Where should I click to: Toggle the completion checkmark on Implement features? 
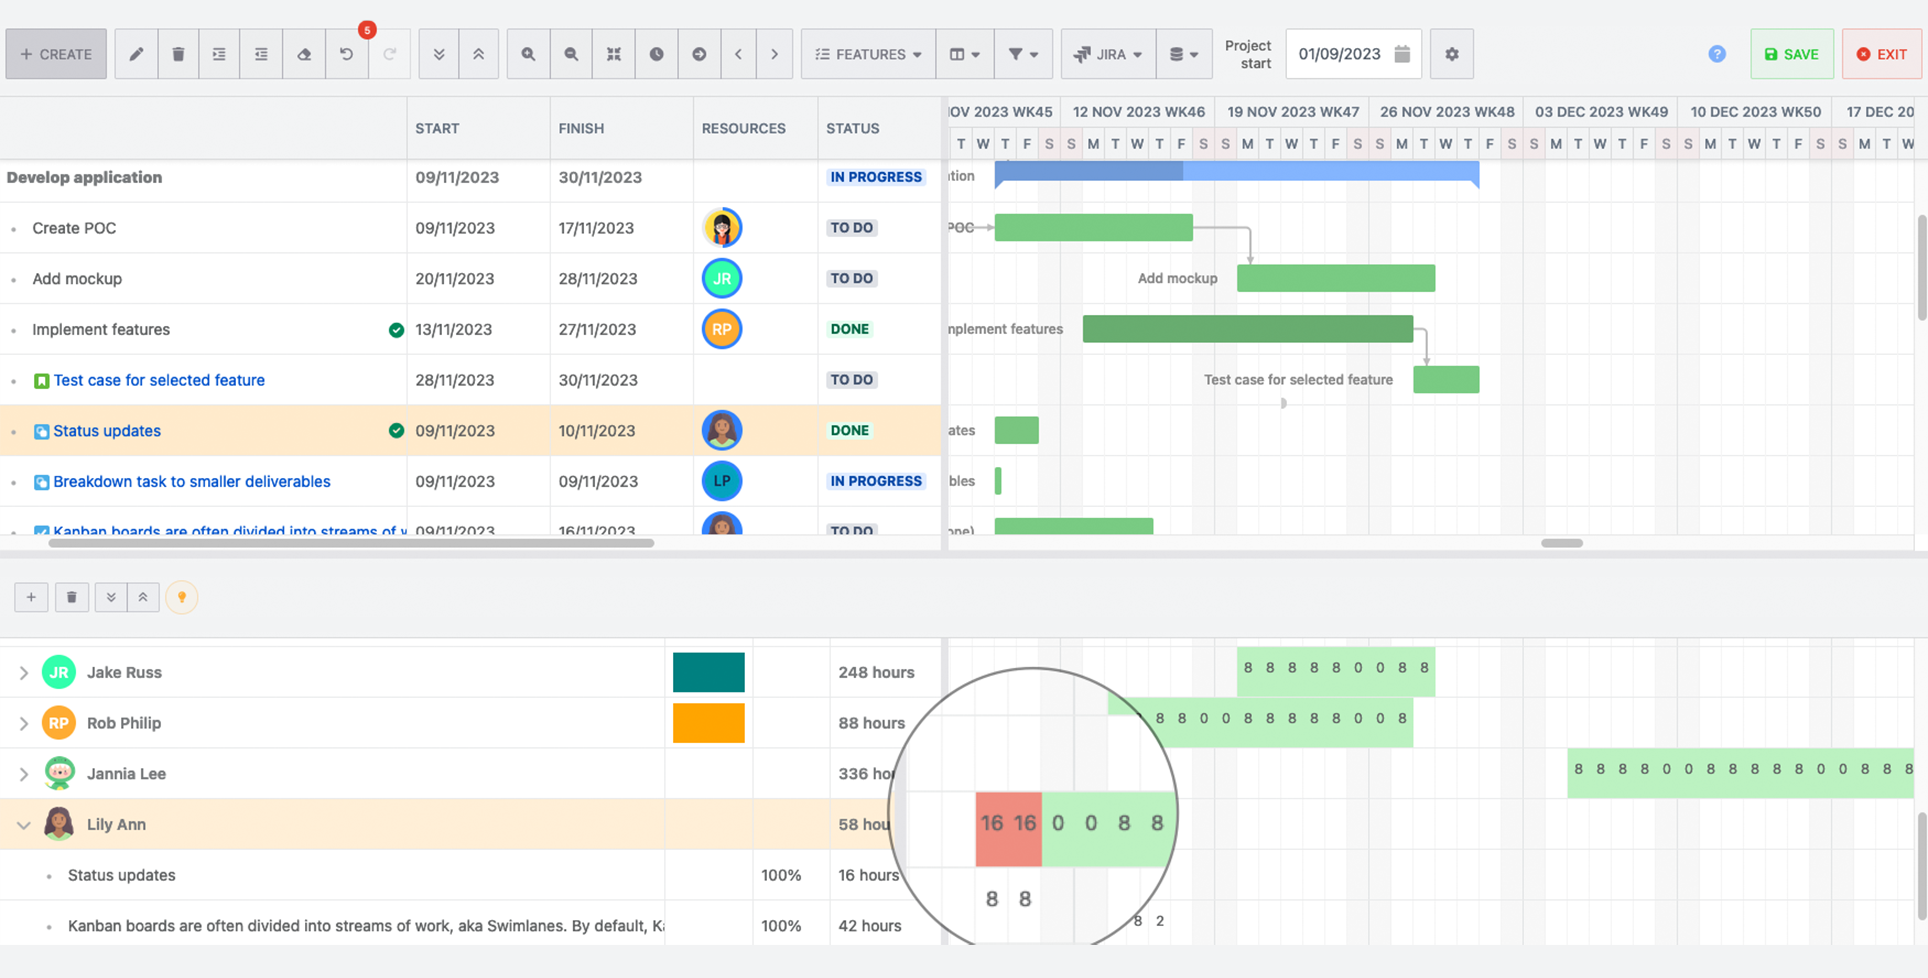(396, 329)
